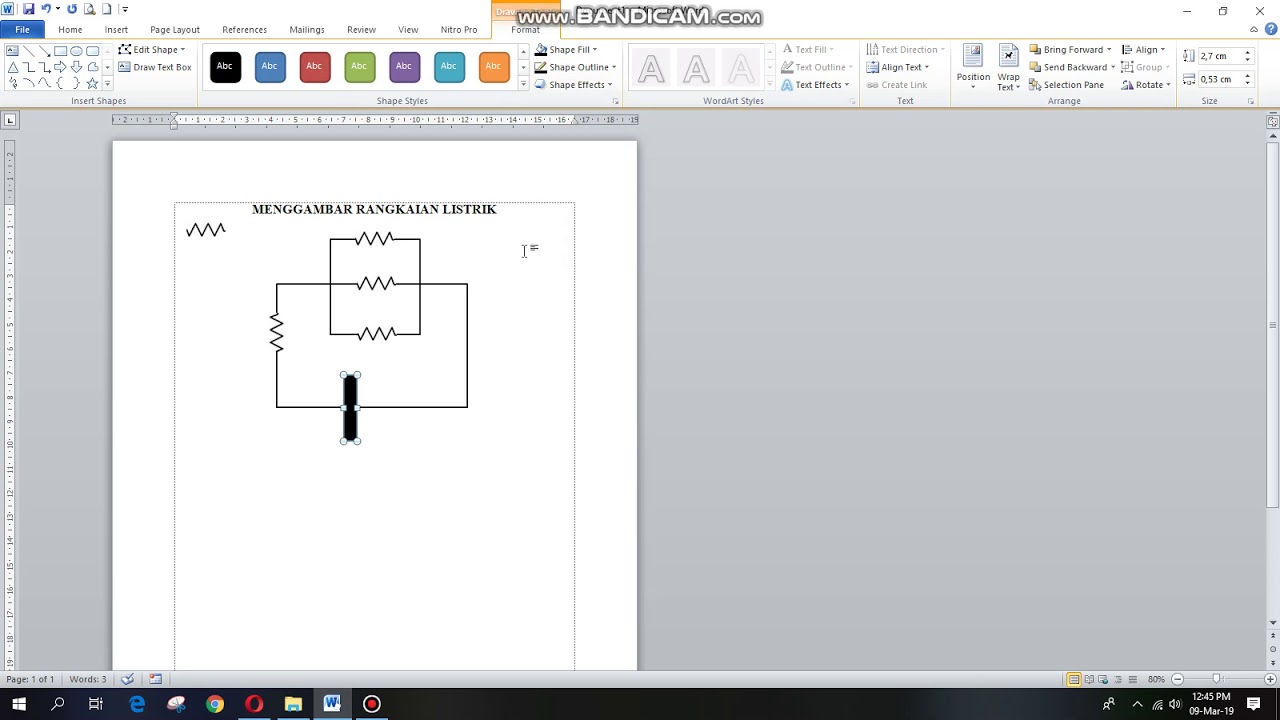This screenshot has width=1280, height=720.
Task: Open the Rotate dropdown menu
Action: click(x=1147, y=85)
